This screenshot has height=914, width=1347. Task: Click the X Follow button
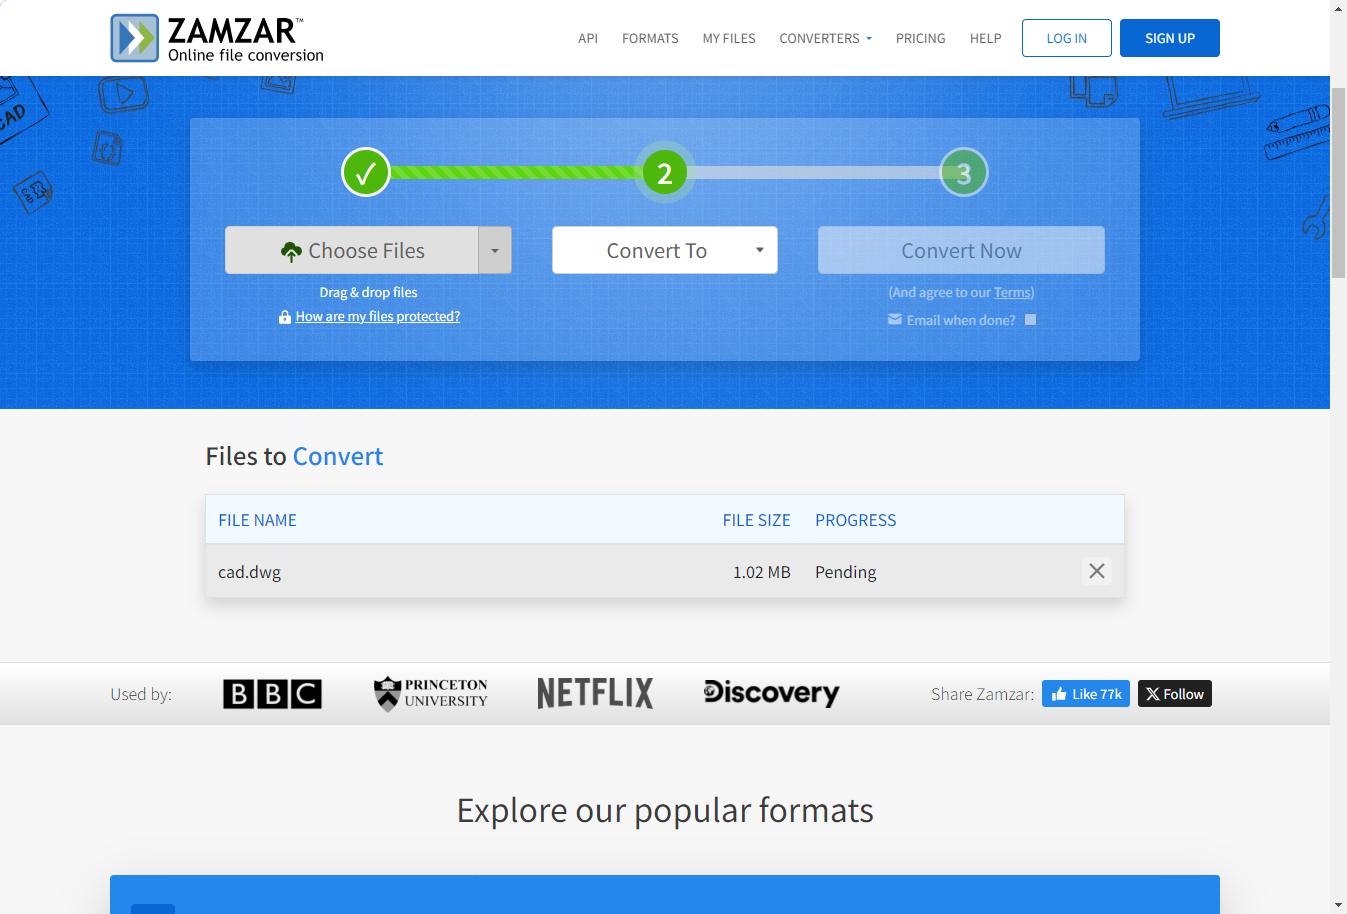1174,694
